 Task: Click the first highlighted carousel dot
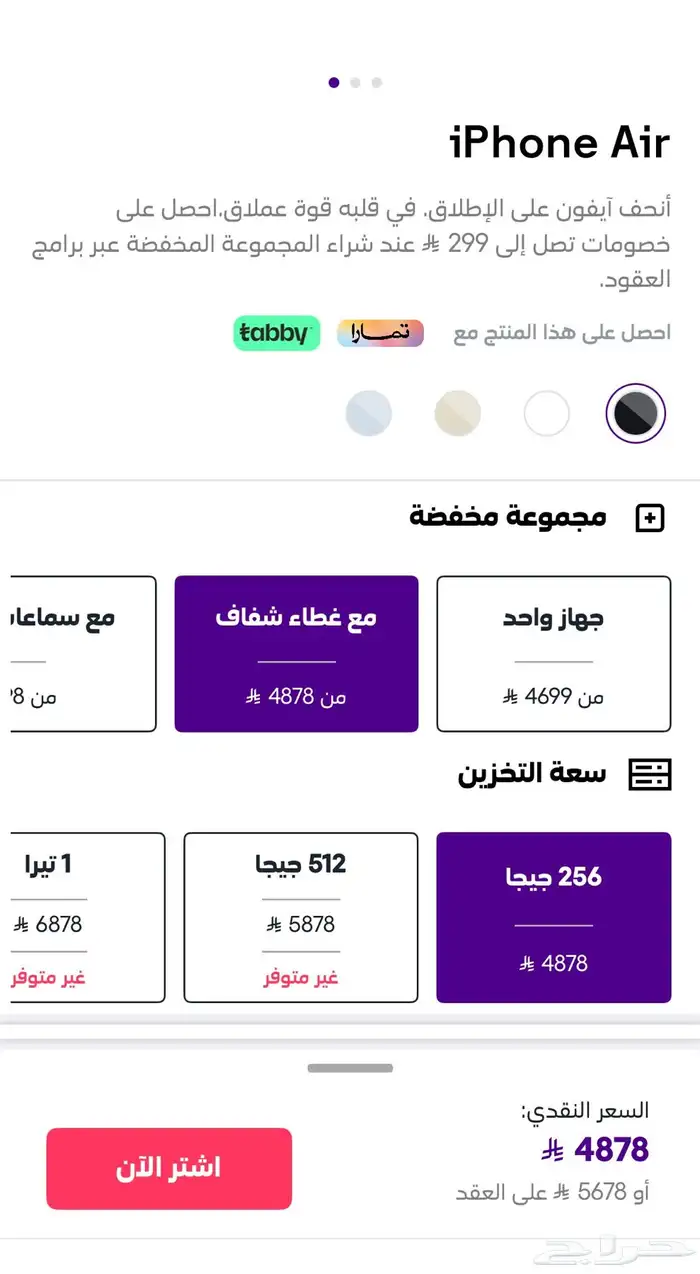[333, 82]
